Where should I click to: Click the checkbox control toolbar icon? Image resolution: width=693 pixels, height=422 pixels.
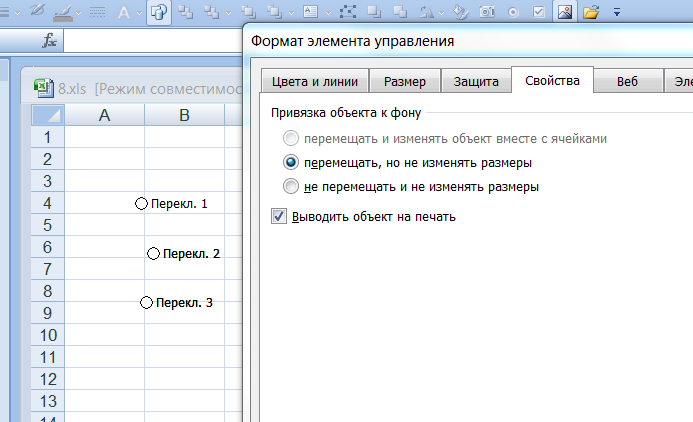539,13
